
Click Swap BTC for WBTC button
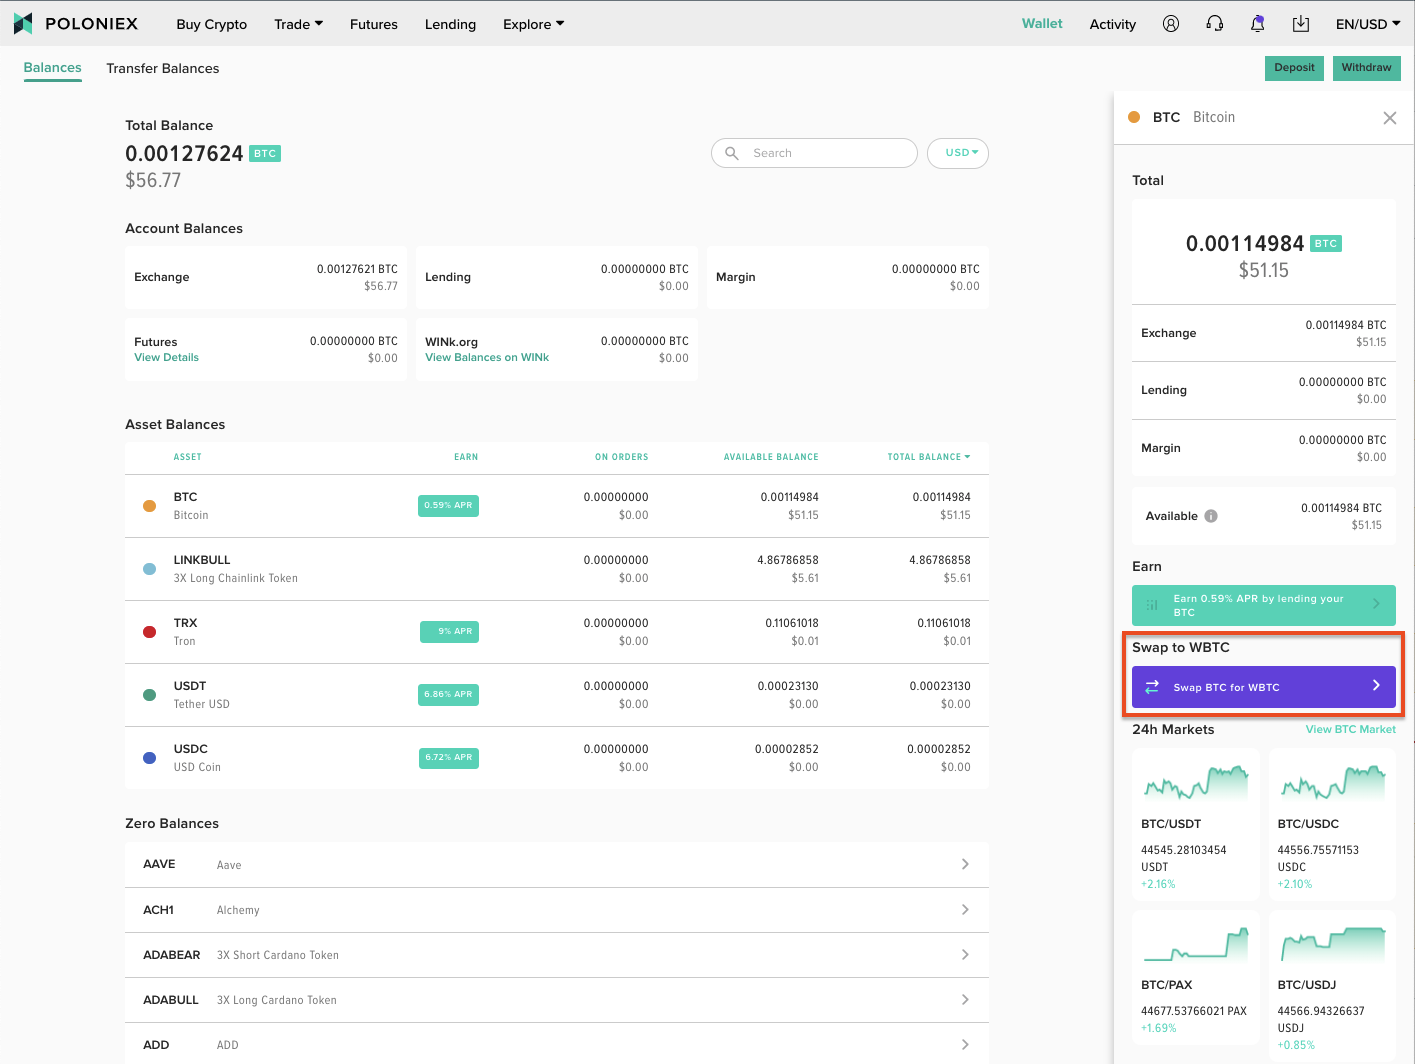(1264, 687)
